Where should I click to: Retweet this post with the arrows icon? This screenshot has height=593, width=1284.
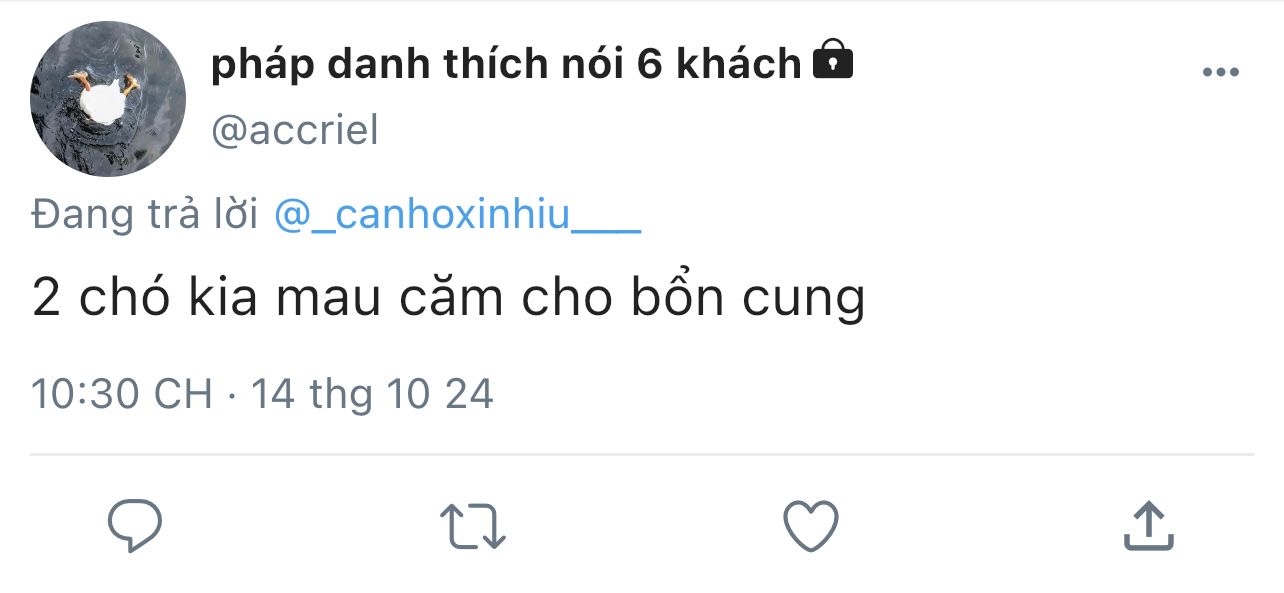(473, 527)
